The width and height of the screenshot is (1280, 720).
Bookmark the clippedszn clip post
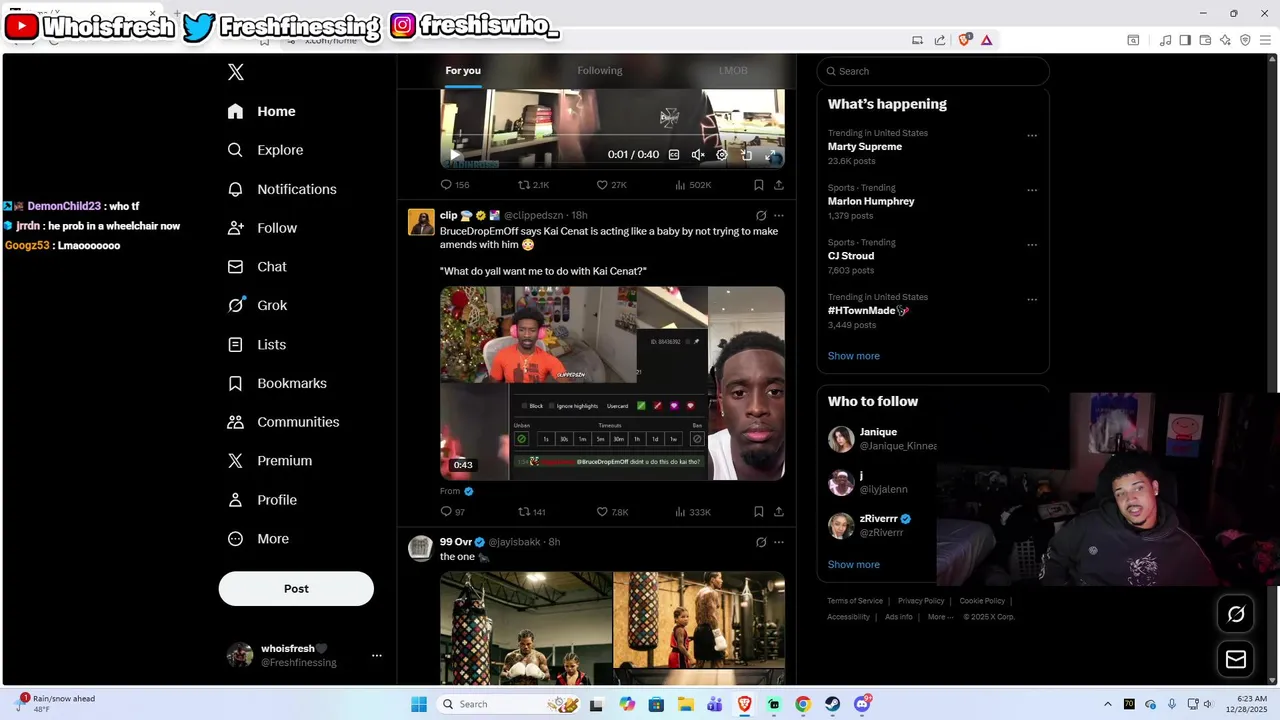(759, 512)
